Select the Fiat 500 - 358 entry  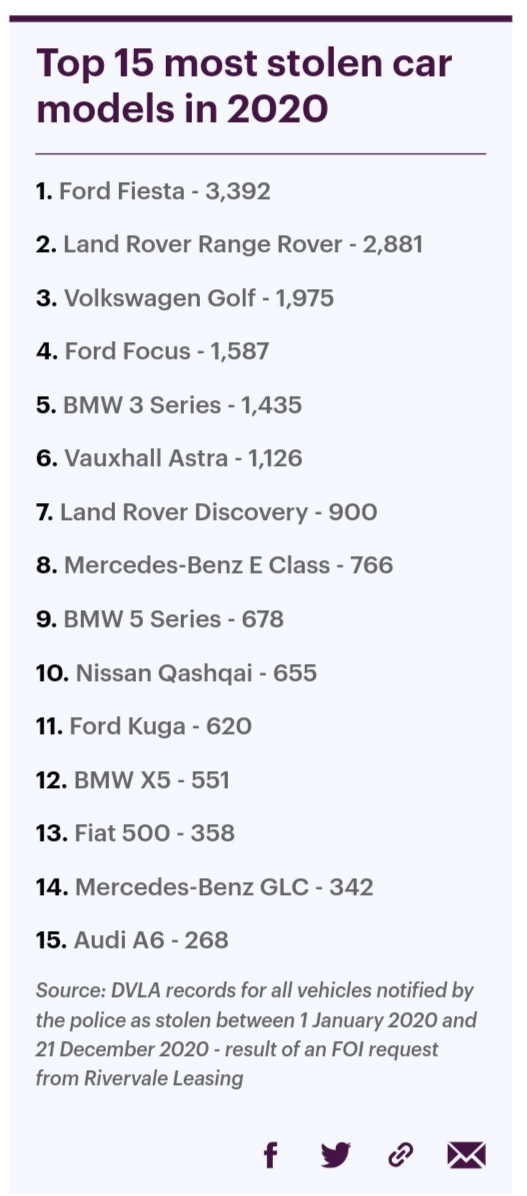click(135, 833)
